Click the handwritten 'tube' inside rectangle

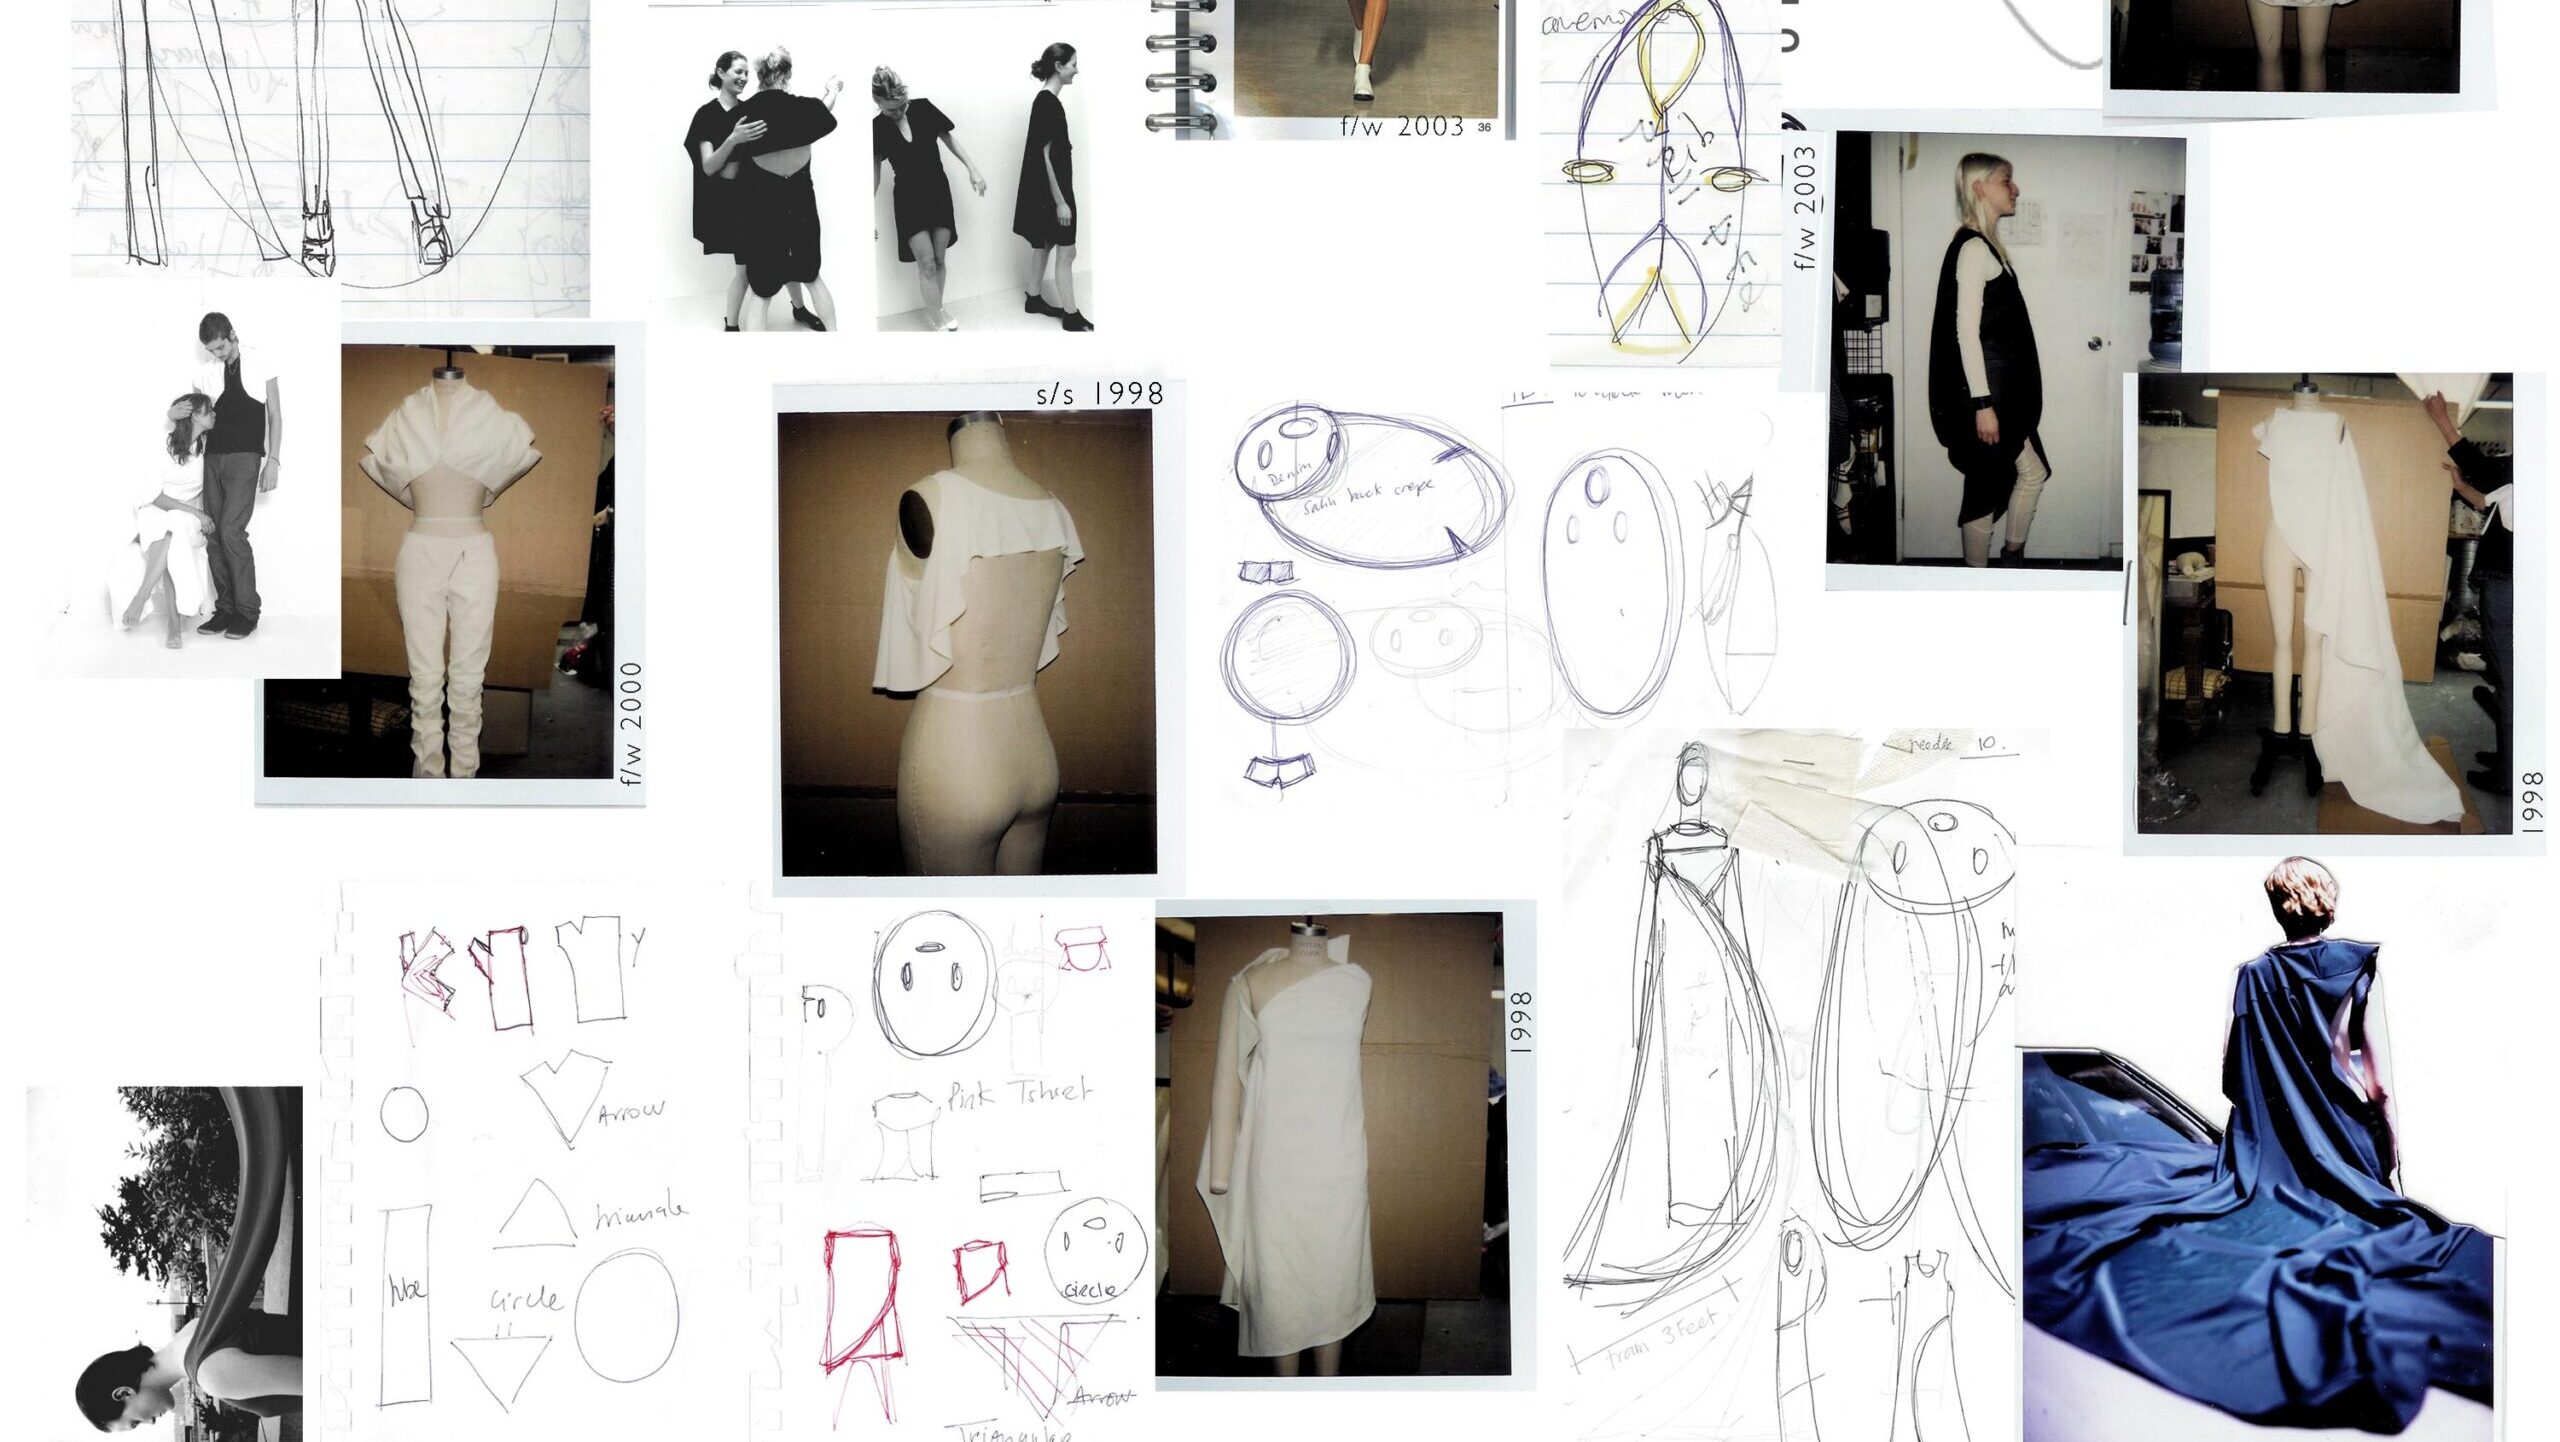point(406,1288)
